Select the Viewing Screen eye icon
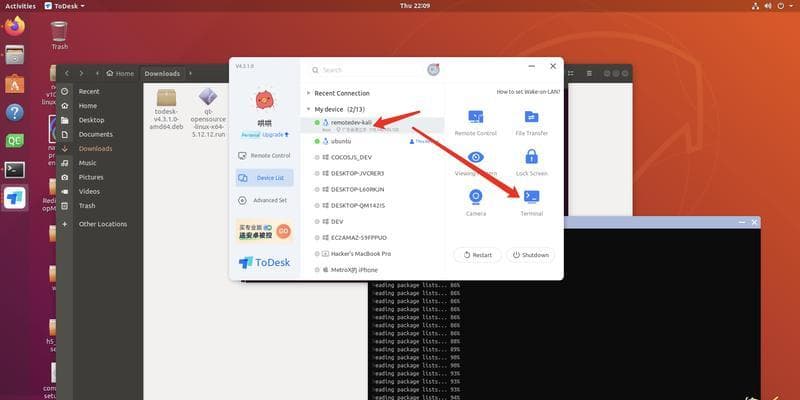 click(476, 157)
